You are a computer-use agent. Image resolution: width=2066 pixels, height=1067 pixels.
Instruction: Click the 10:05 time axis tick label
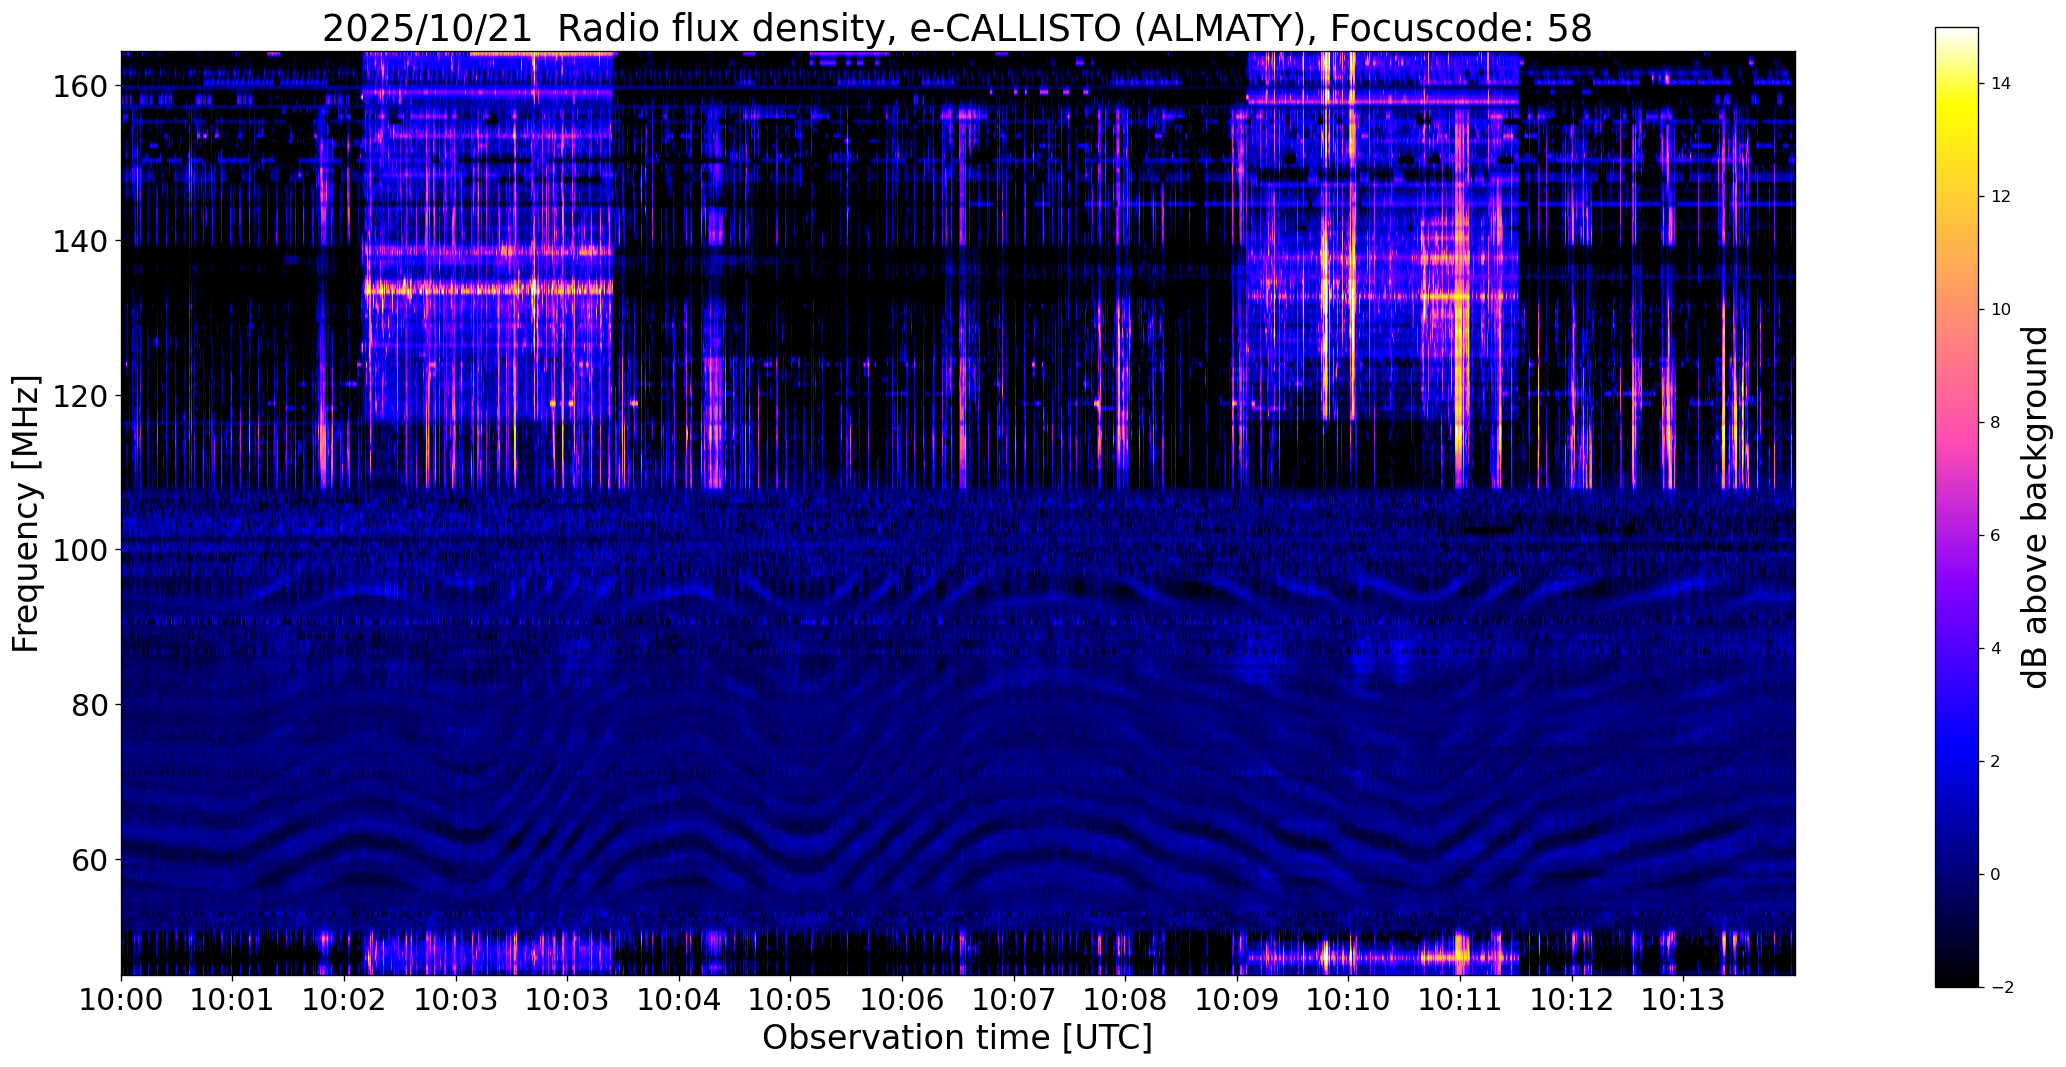(x=790, y=1000)
